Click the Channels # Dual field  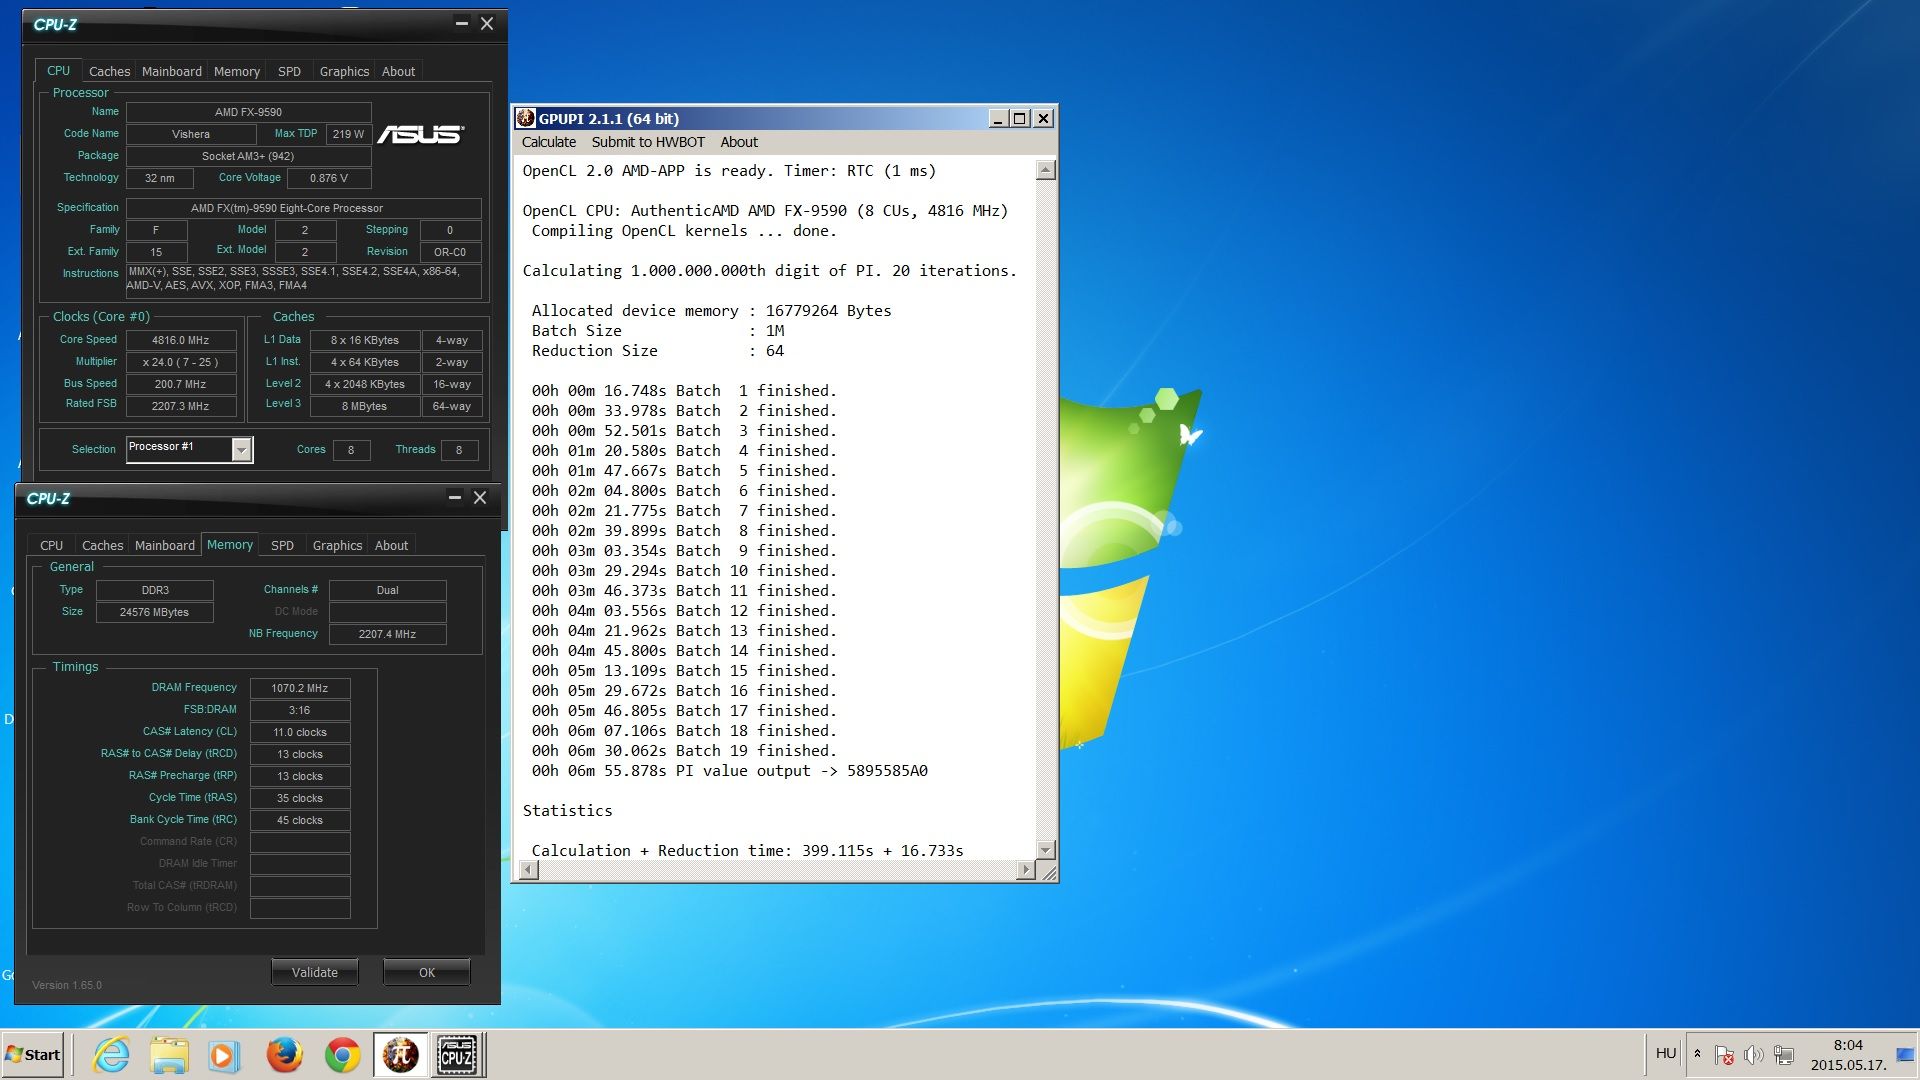[x=388, y=590]
